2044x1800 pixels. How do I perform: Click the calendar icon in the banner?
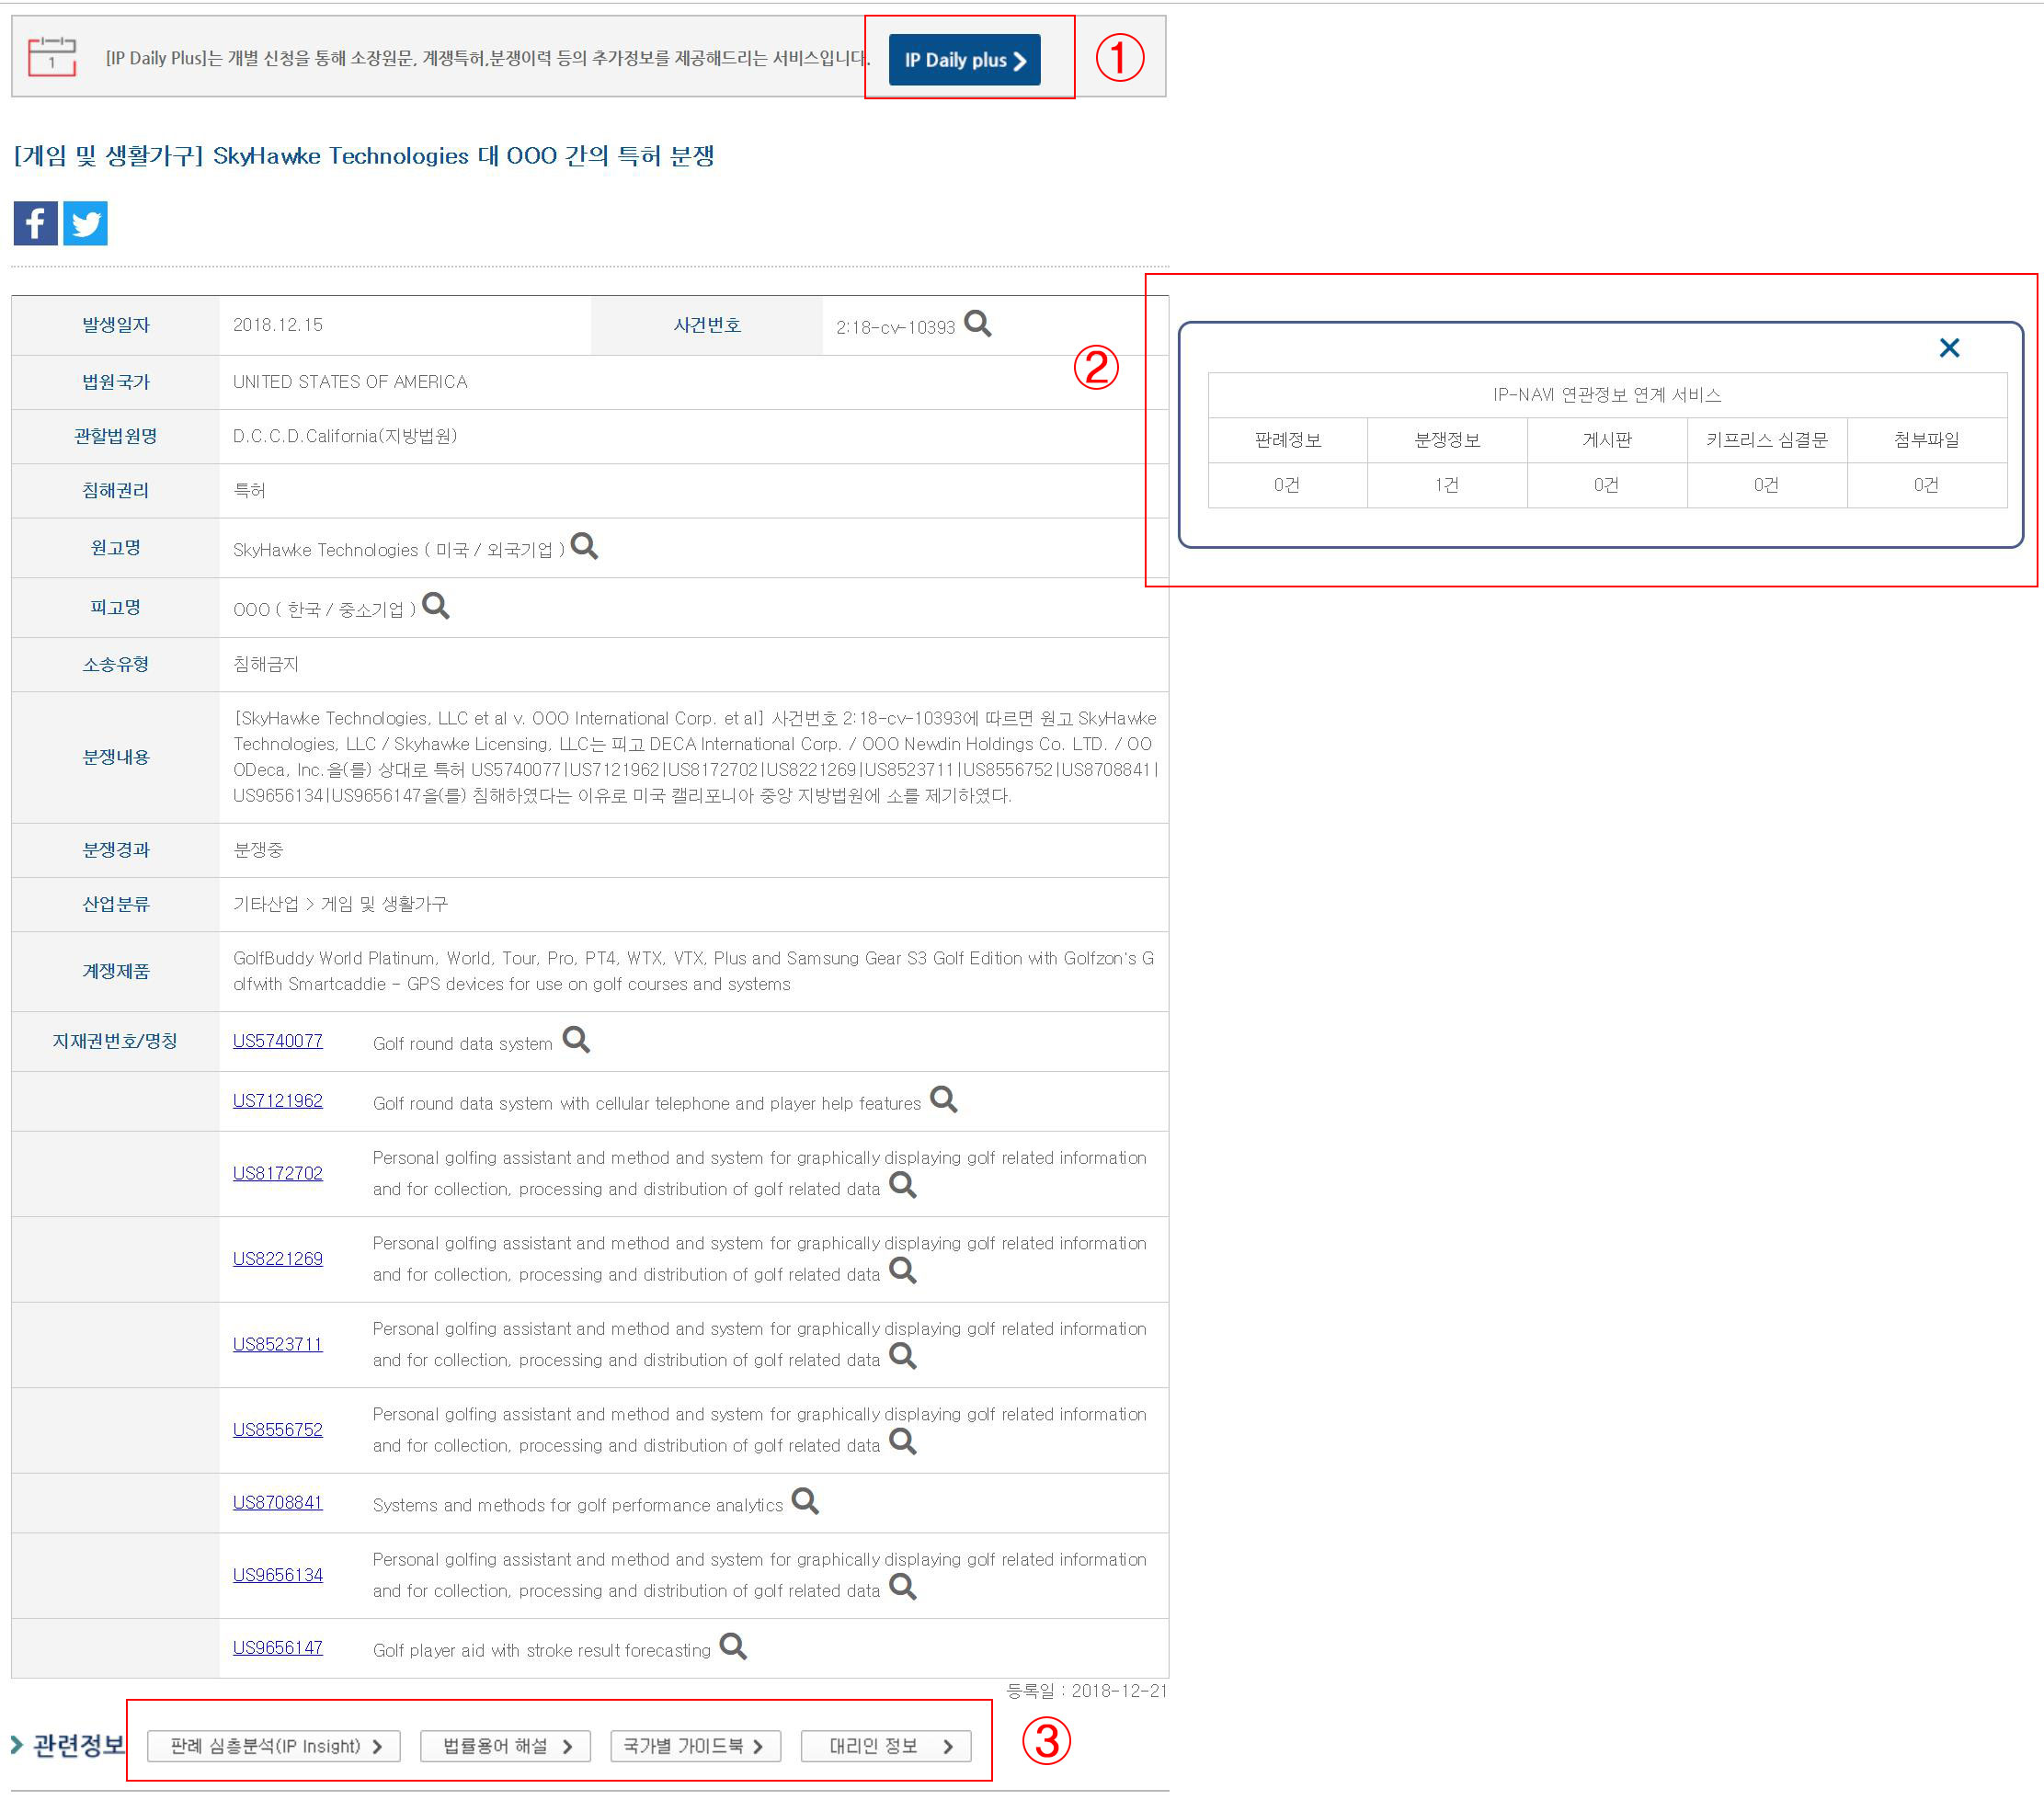52,57
